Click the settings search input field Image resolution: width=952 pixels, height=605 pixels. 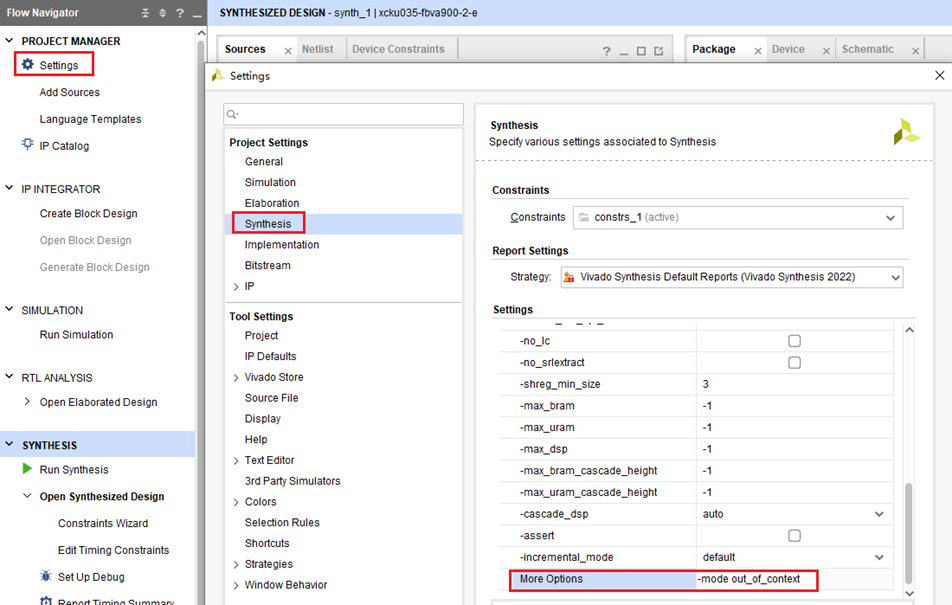coord(343,114)
